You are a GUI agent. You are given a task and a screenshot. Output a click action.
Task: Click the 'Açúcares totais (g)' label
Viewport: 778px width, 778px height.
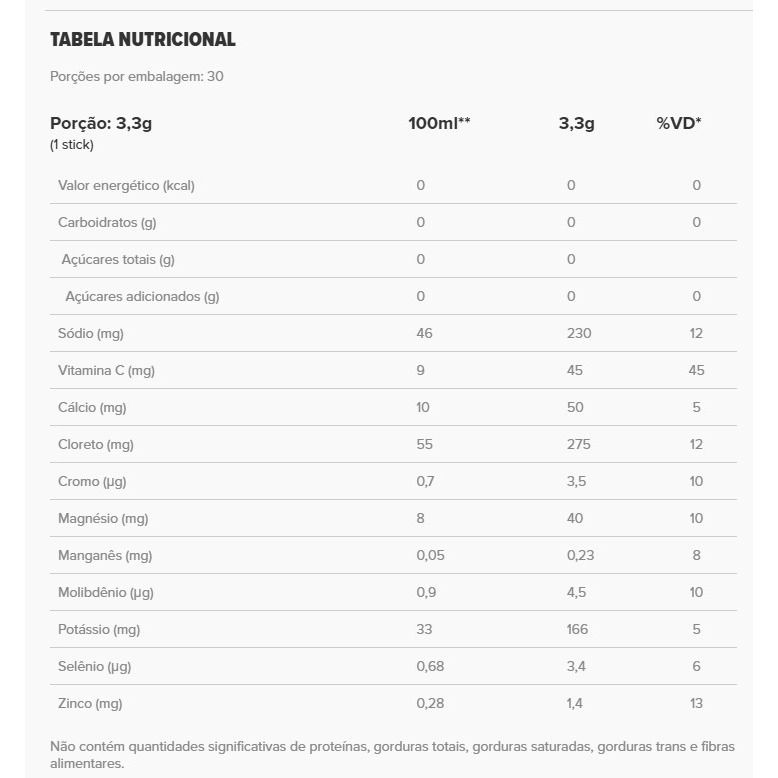point(118,260)
